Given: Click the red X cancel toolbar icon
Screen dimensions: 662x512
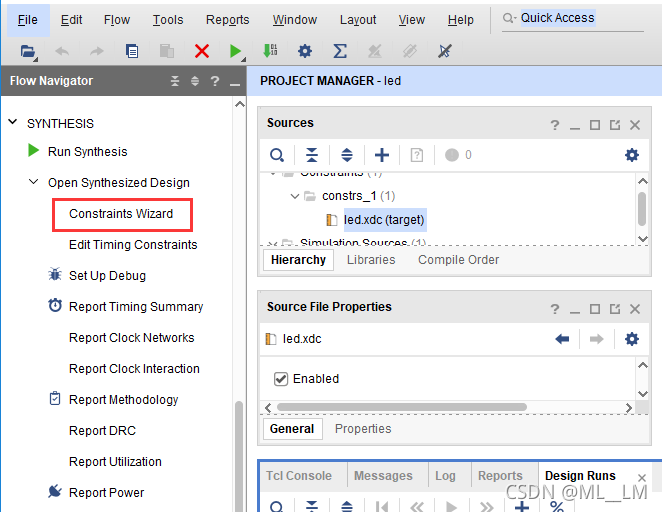Looking at the screenshot, I should tap(202, 51).
